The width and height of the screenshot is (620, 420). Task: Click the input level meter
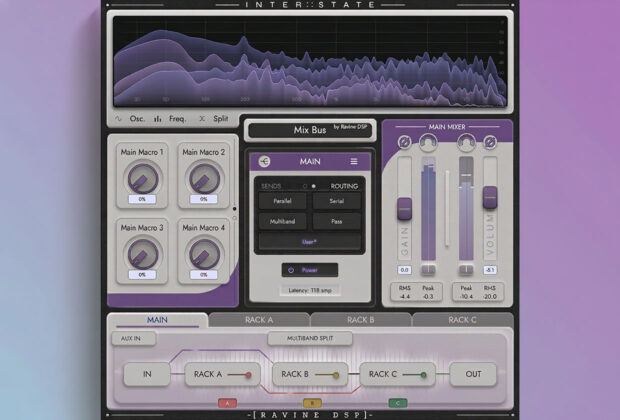pyautogui.click(x=428, y=210)
